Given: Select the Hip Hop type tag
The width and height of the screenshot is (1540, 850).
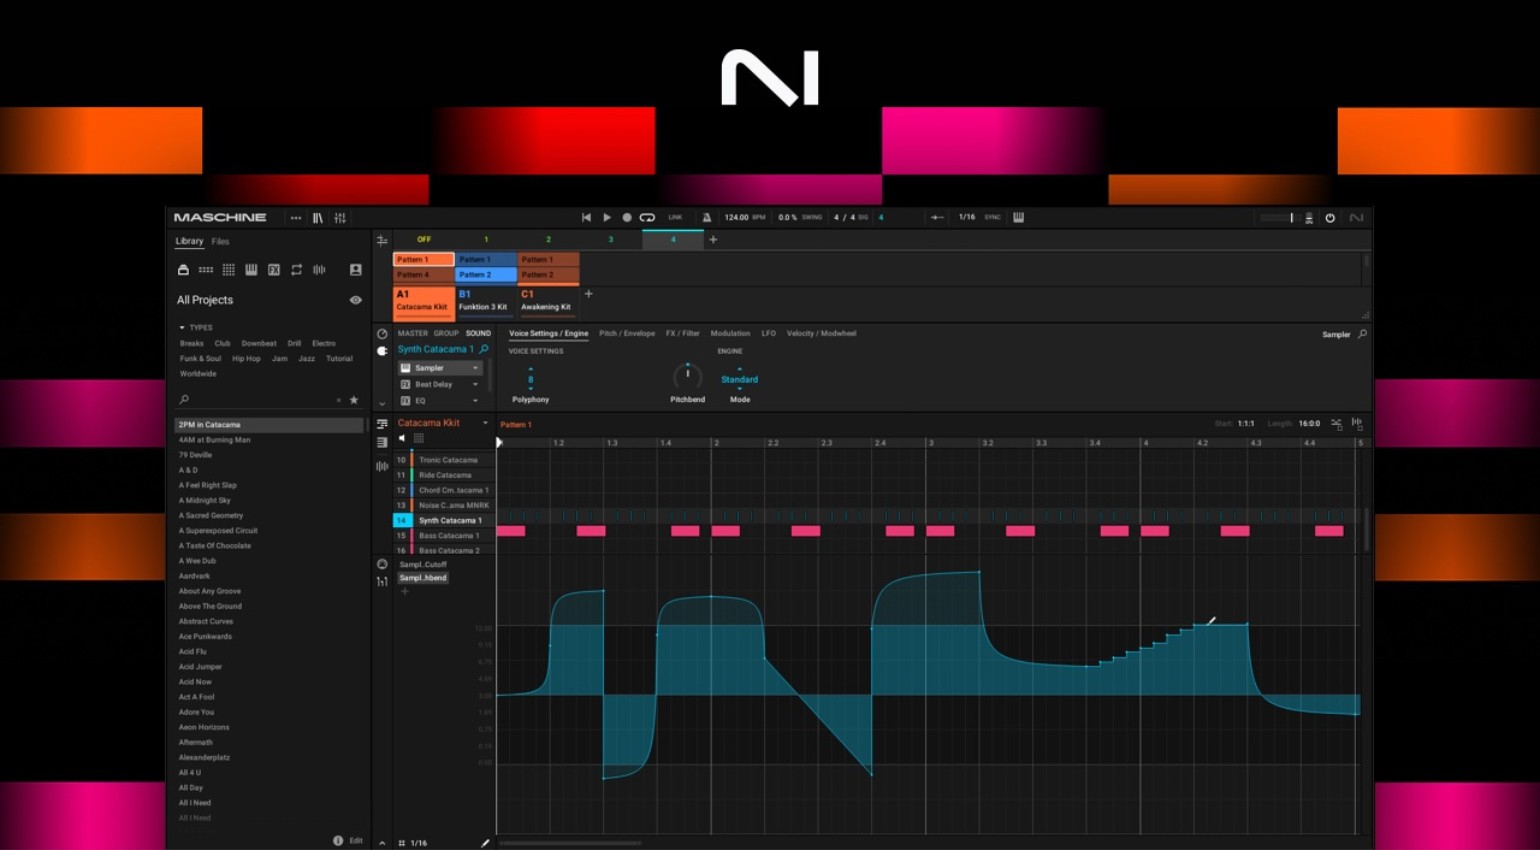Looking at the screenshot, I should pyautogui.click(x=246, y=358).
